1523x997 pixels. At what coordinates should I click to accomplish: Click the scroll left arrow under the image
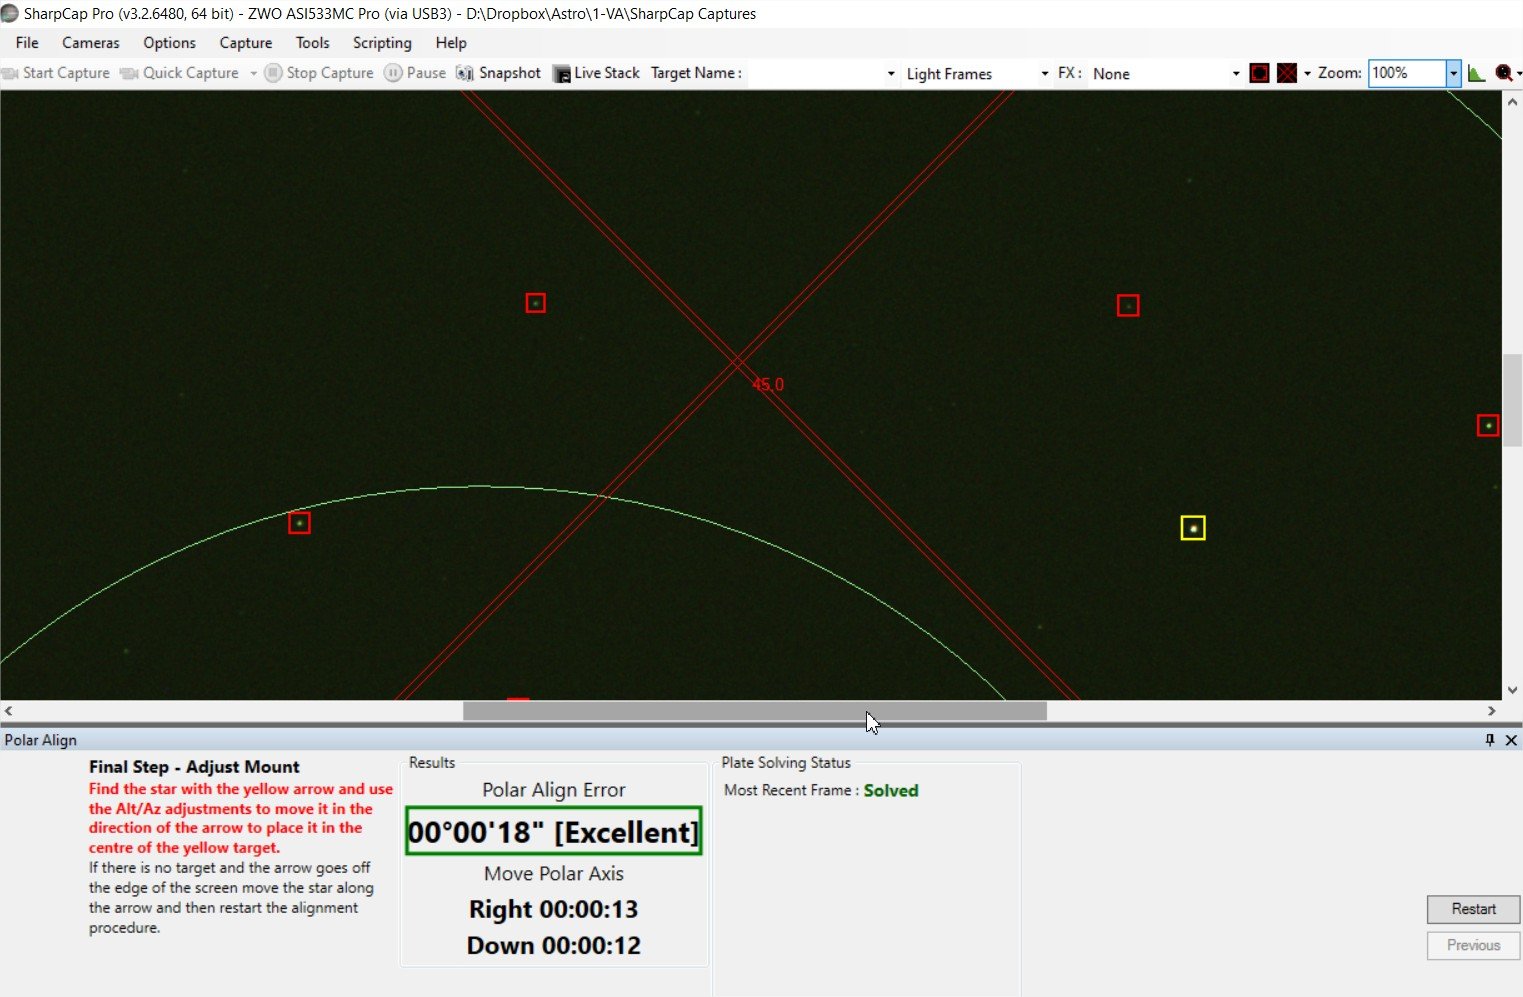9,711
